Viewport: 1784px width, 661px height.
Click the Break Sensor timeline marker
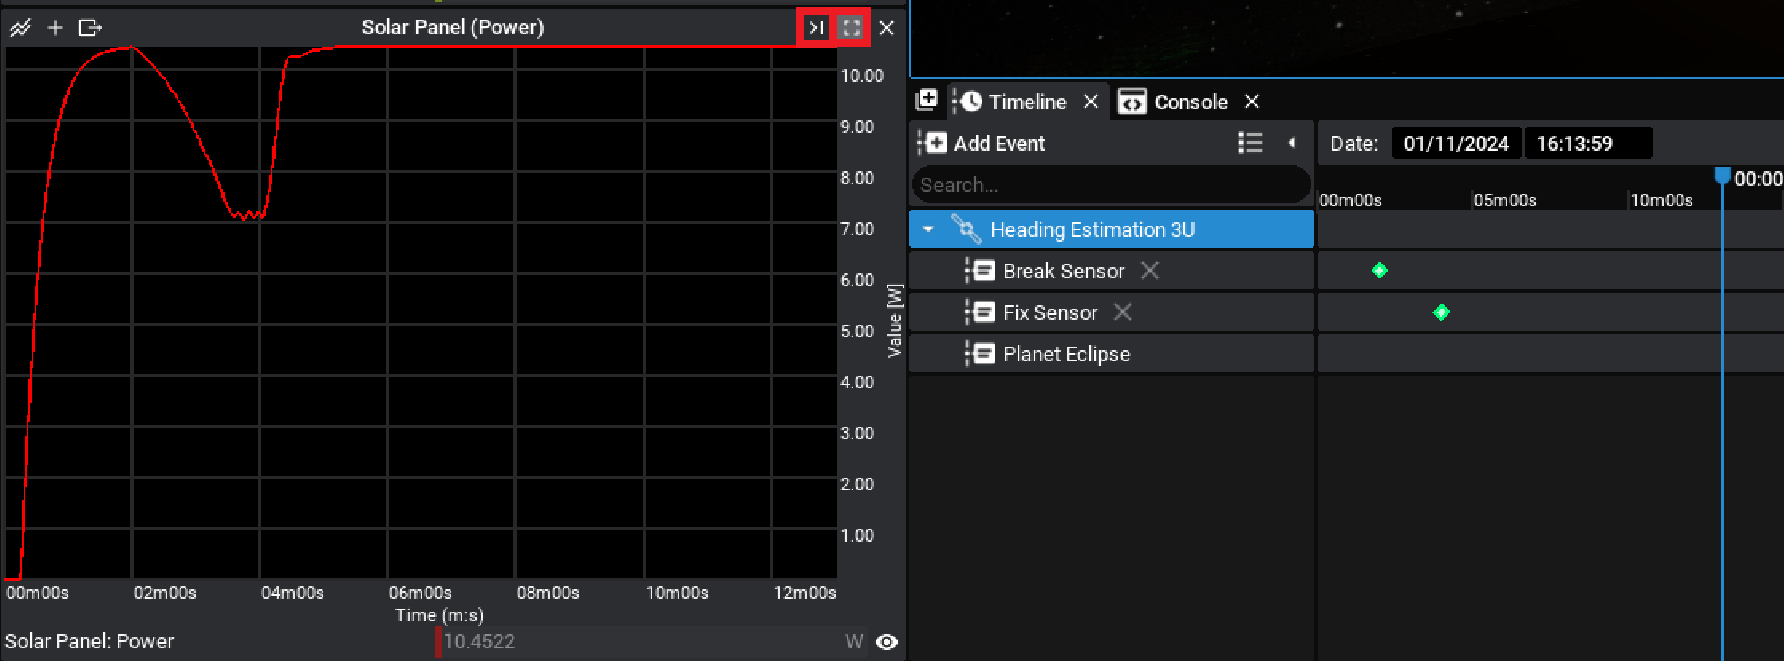pyautogui.click(x=1380, y=270)
